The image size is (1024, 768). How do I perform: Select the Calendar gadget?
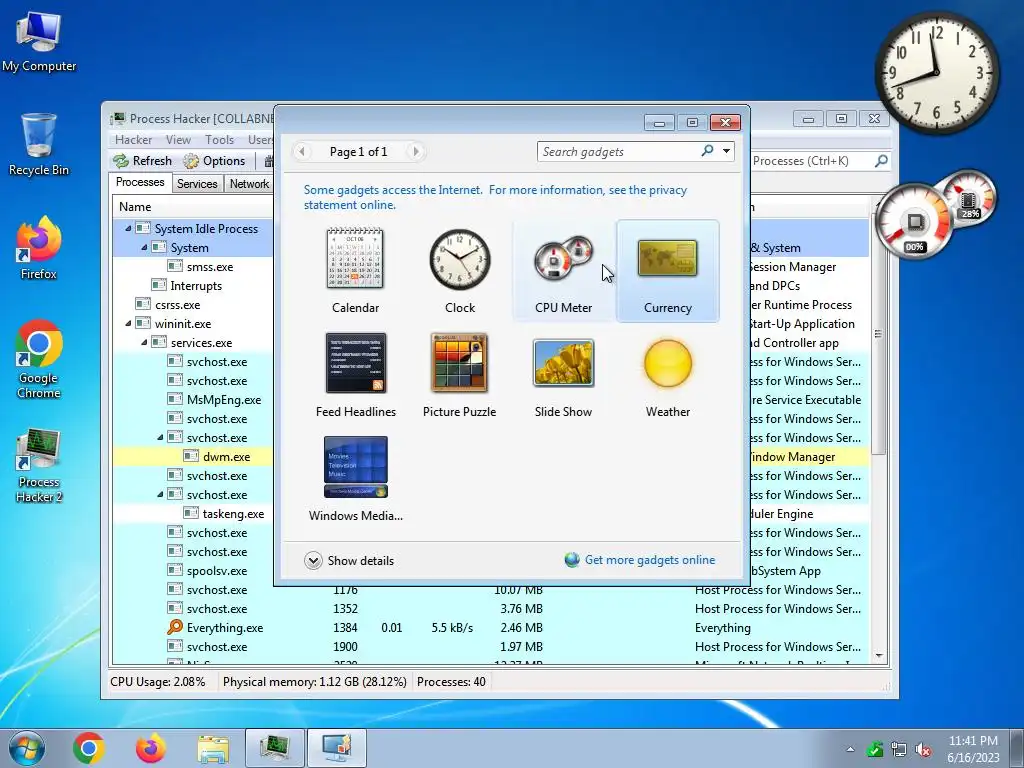click(x=355, y=270)
